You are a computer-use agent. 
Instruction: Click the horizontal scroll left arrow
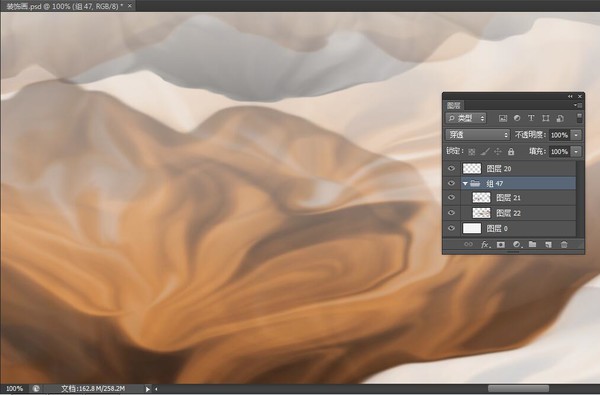156,389
